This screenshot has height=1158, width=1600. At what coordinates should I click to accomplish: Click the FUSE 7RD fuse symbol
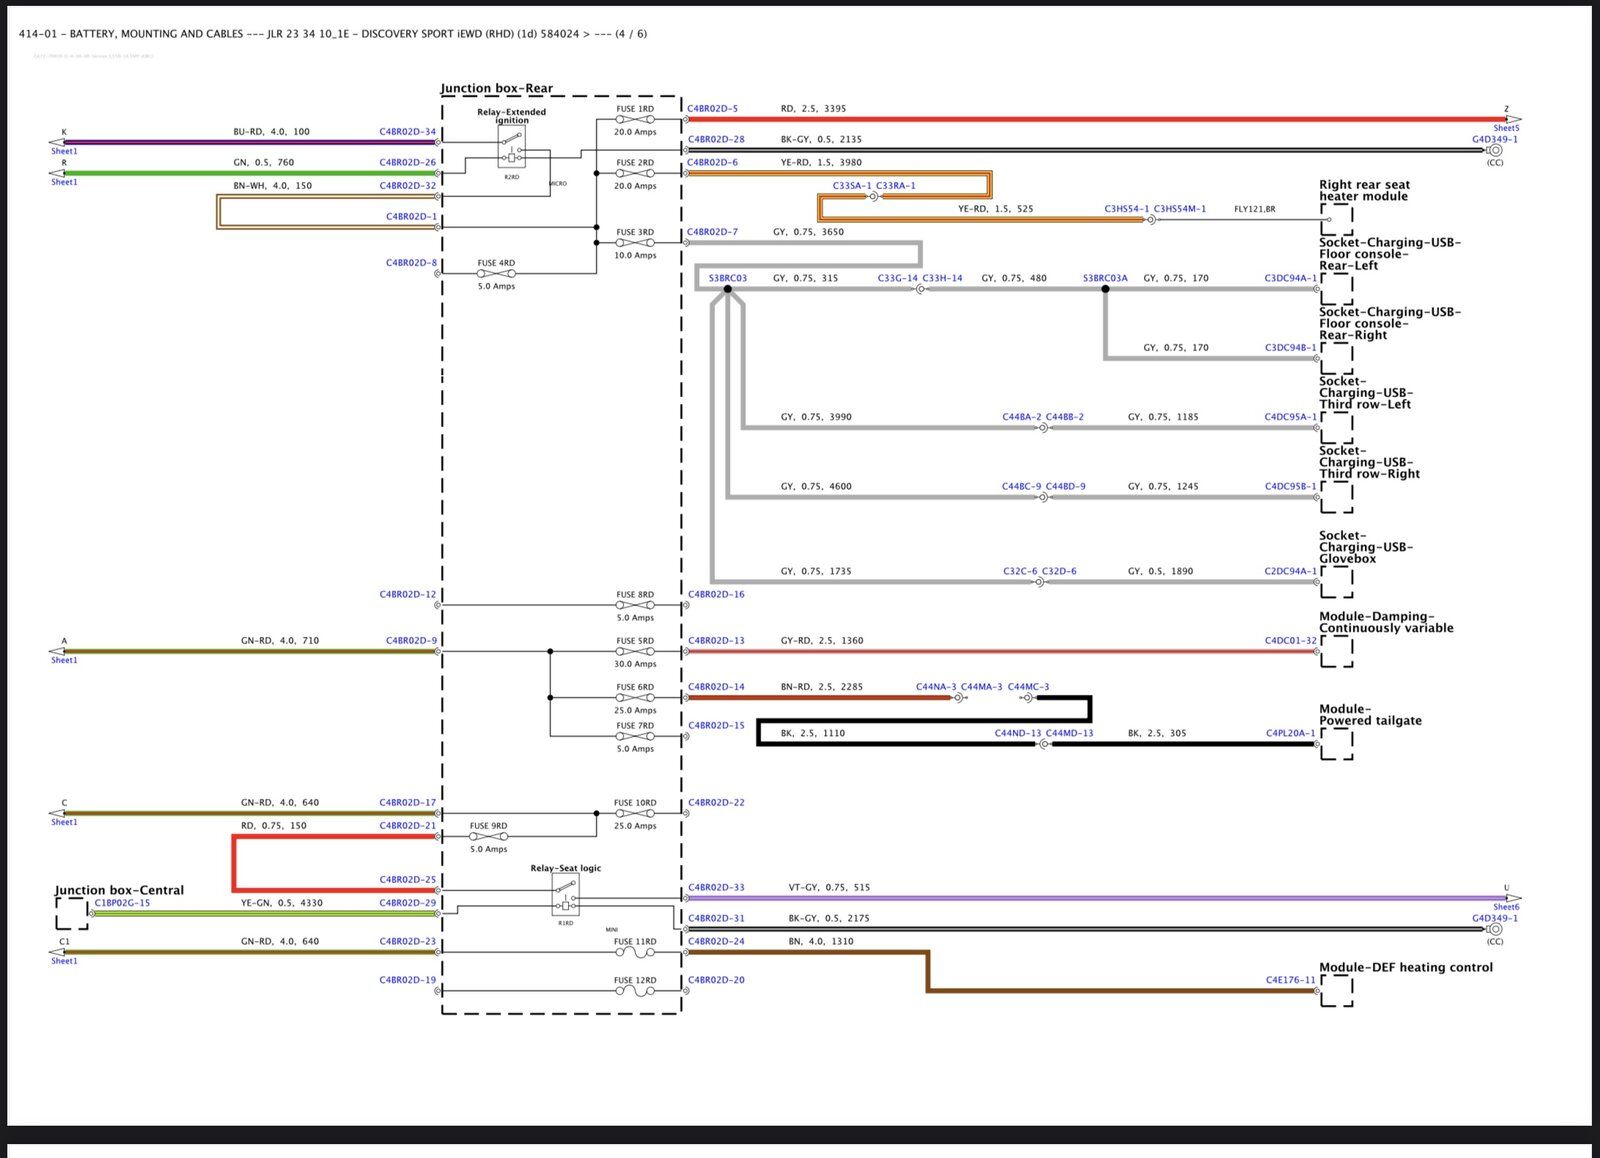(635, 737)
